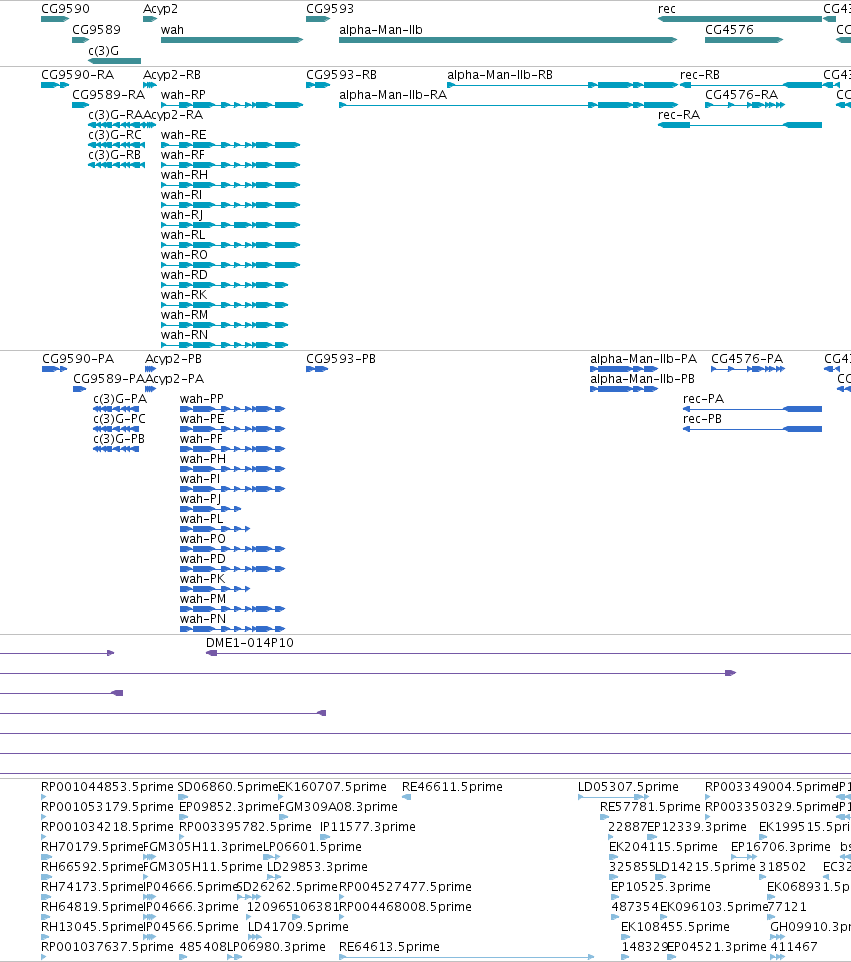Click transcript label rec-RB
This screenshot has width=851, height=962.
(x=700, y=75)
